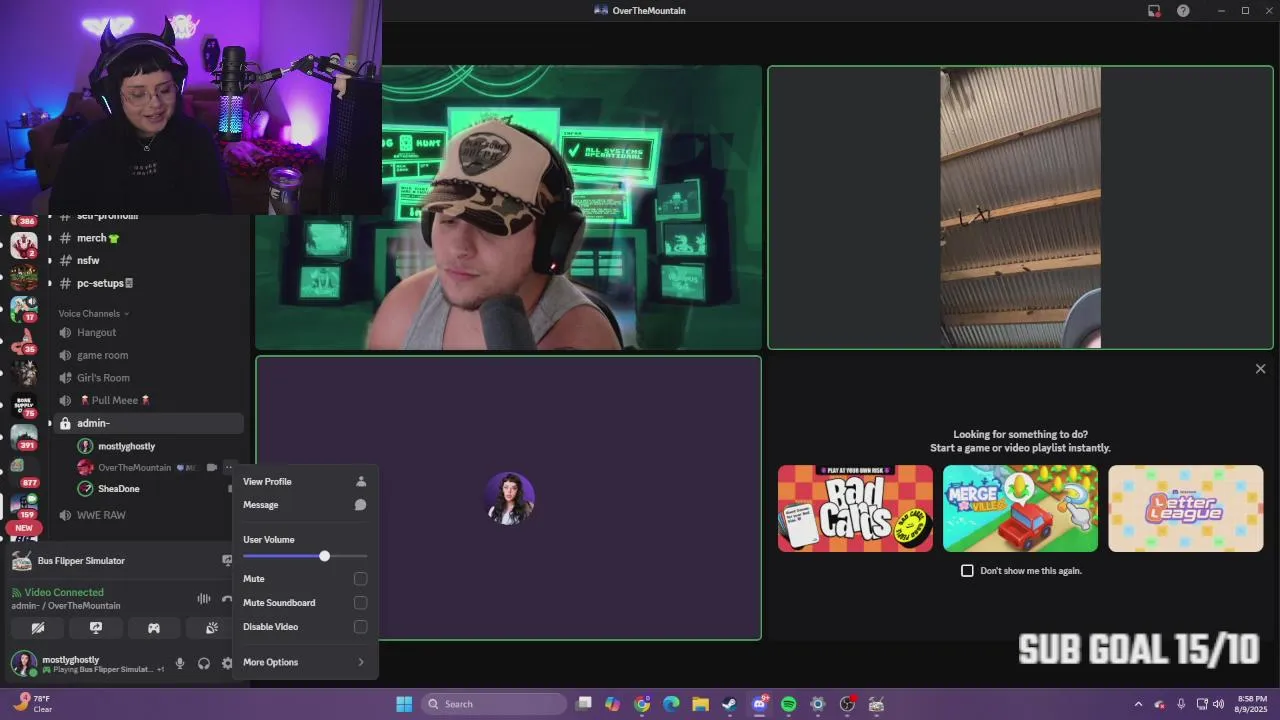1280x720 pixels.
Task: Adjust the User Volume slider handle
Action: pyautogui.click(x=324, y=556)
